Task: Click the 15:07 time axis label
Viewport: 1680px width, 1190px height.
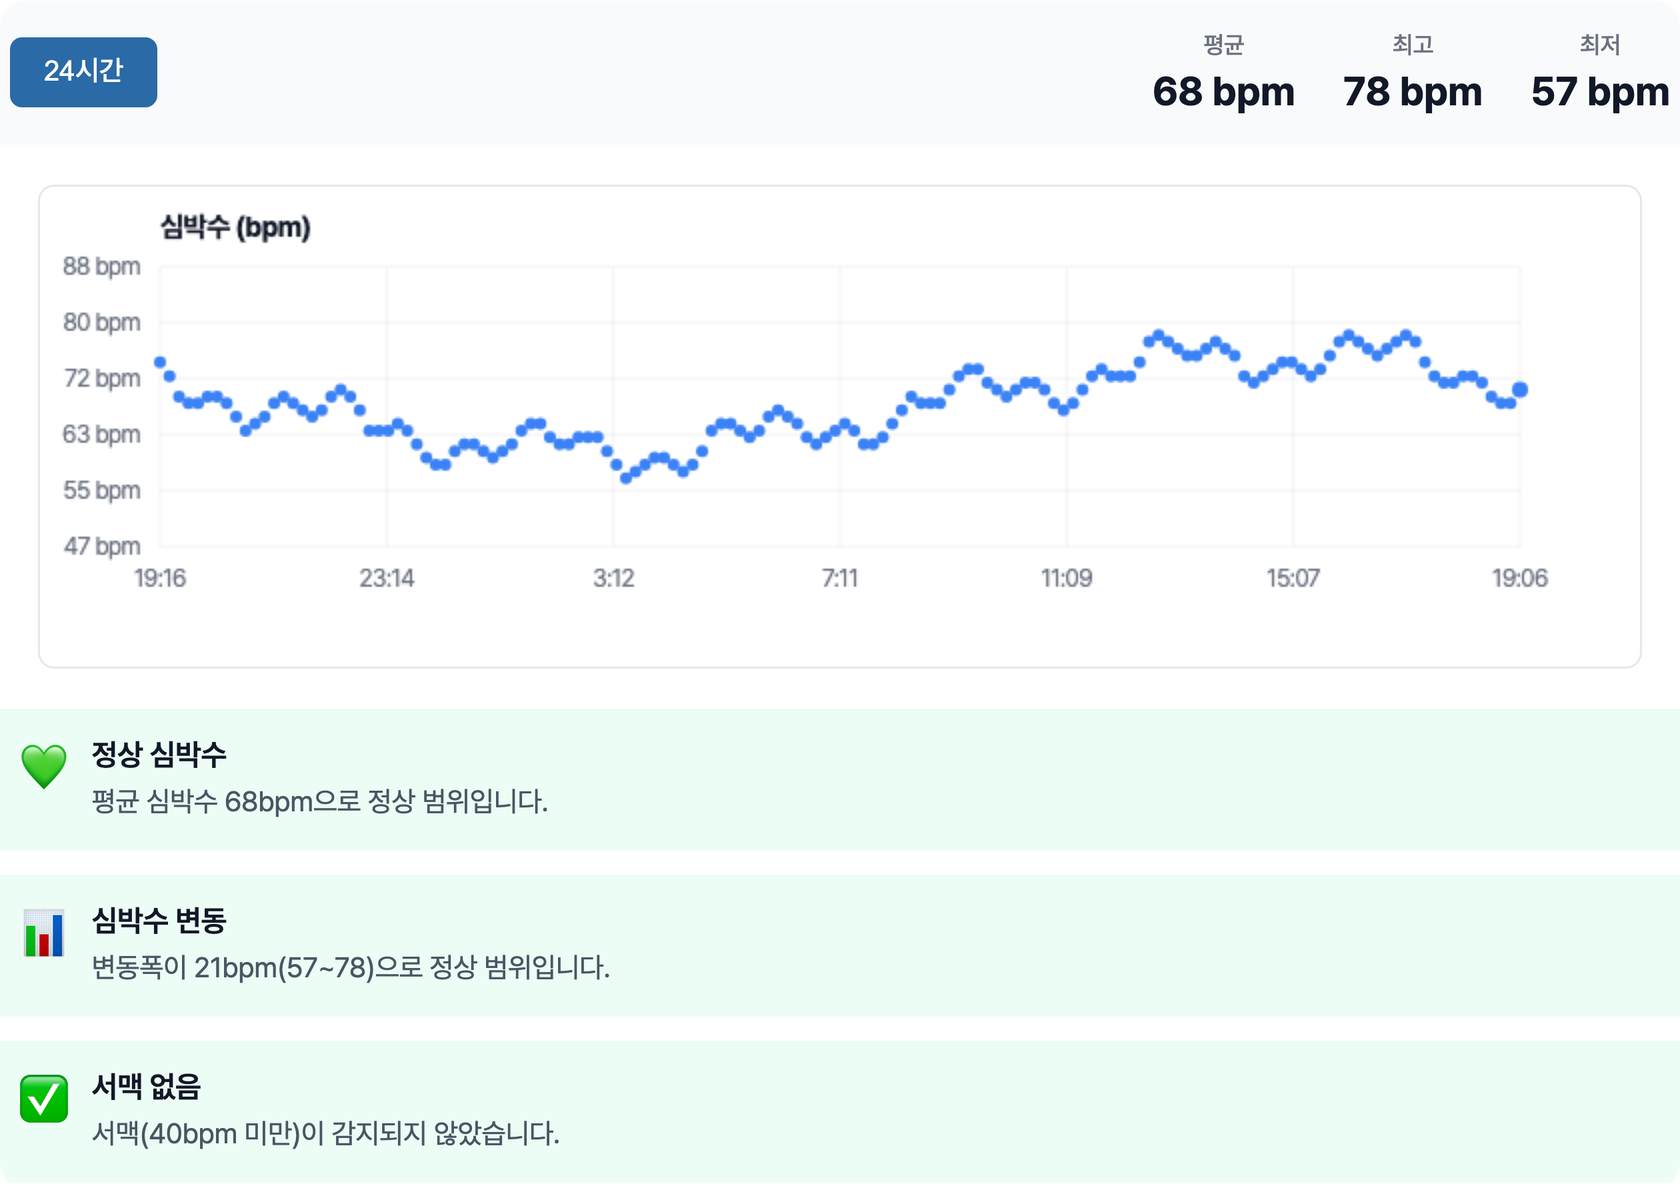Action: click(1293, 578)
